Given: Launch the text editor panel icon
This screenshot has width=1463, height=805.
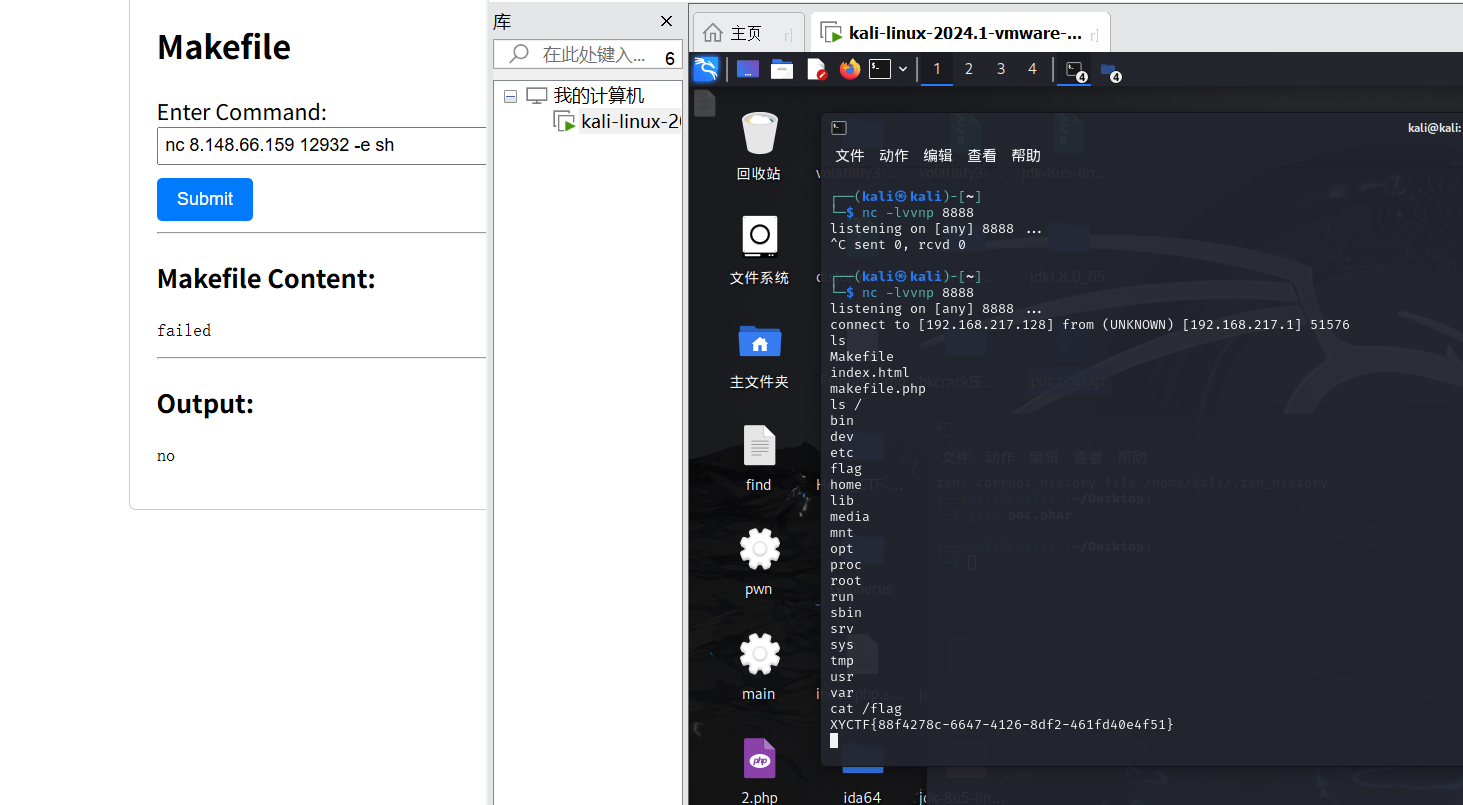Looking at the screenshot, I should click(816, 69).
